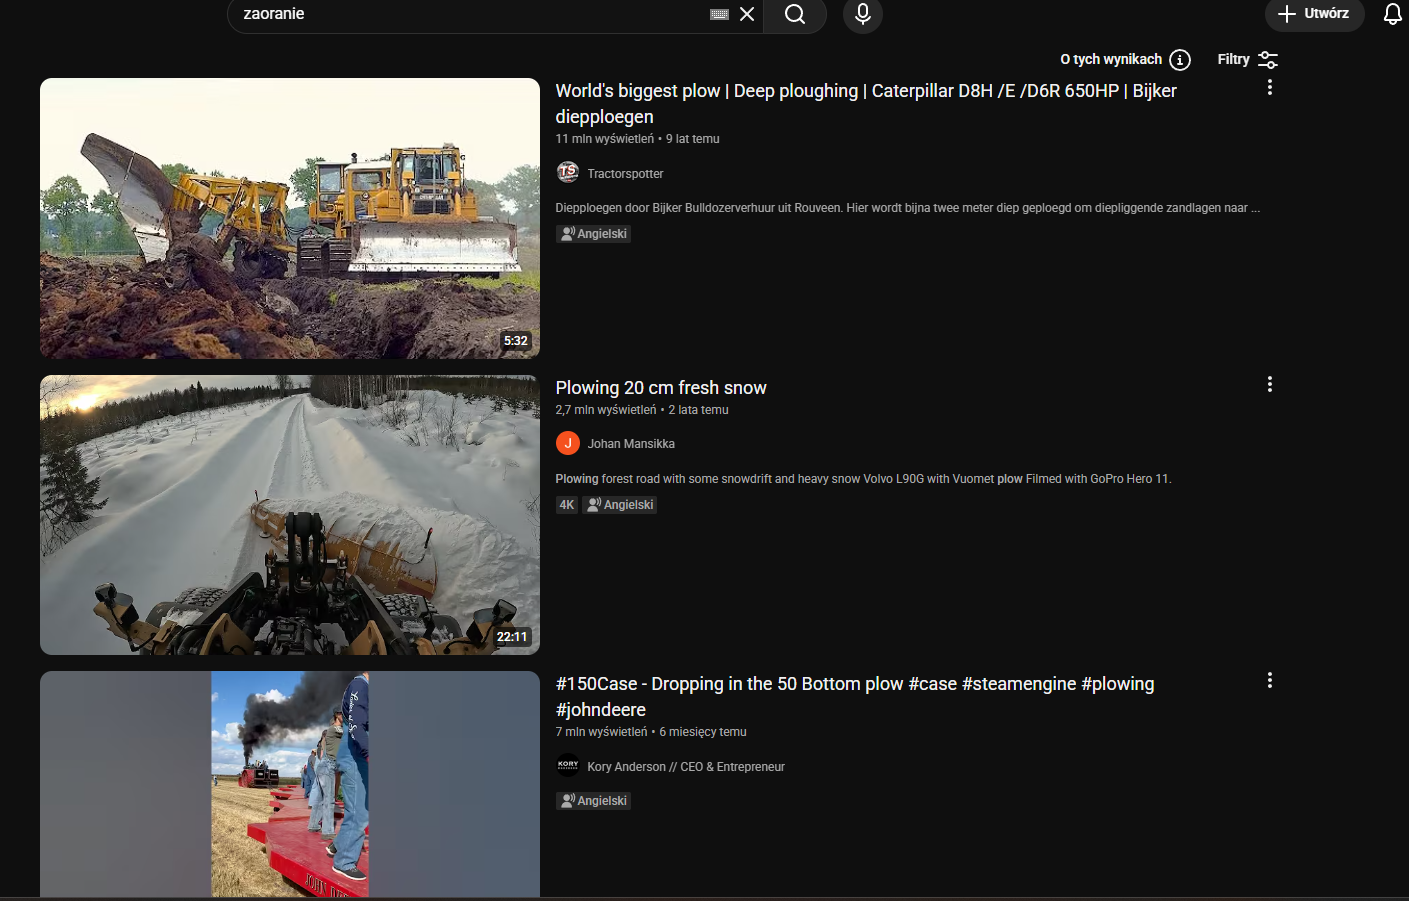The image size is (1409, 901).
Task: Clear the search box with the X icon
Action: pos(747,14)
